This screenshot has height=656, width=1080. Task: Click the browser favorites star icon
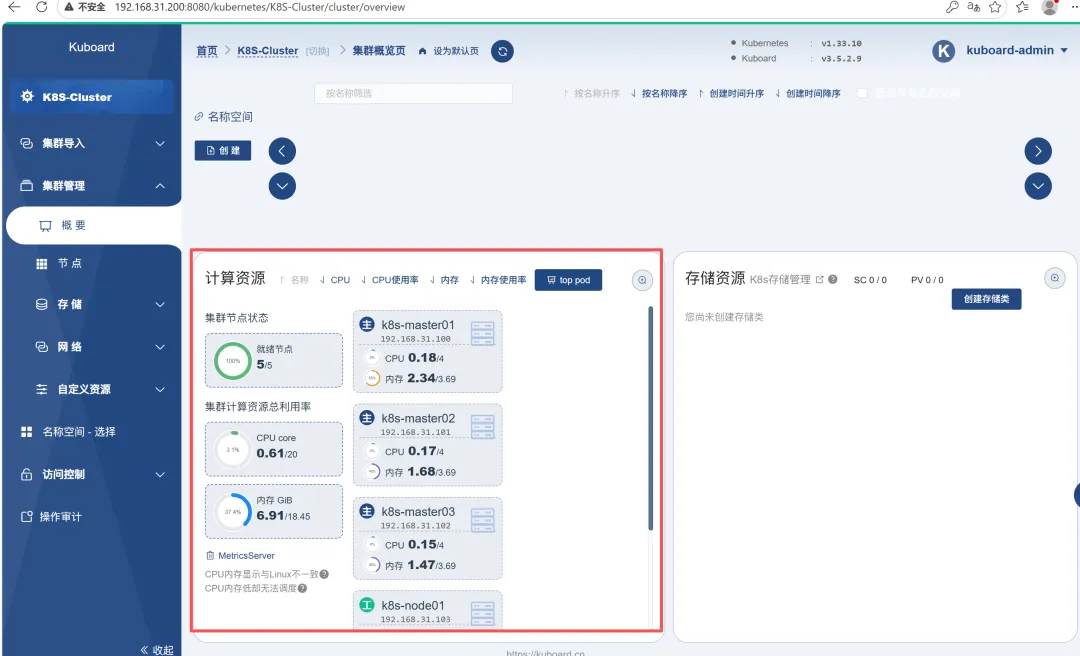coord(995,7)
